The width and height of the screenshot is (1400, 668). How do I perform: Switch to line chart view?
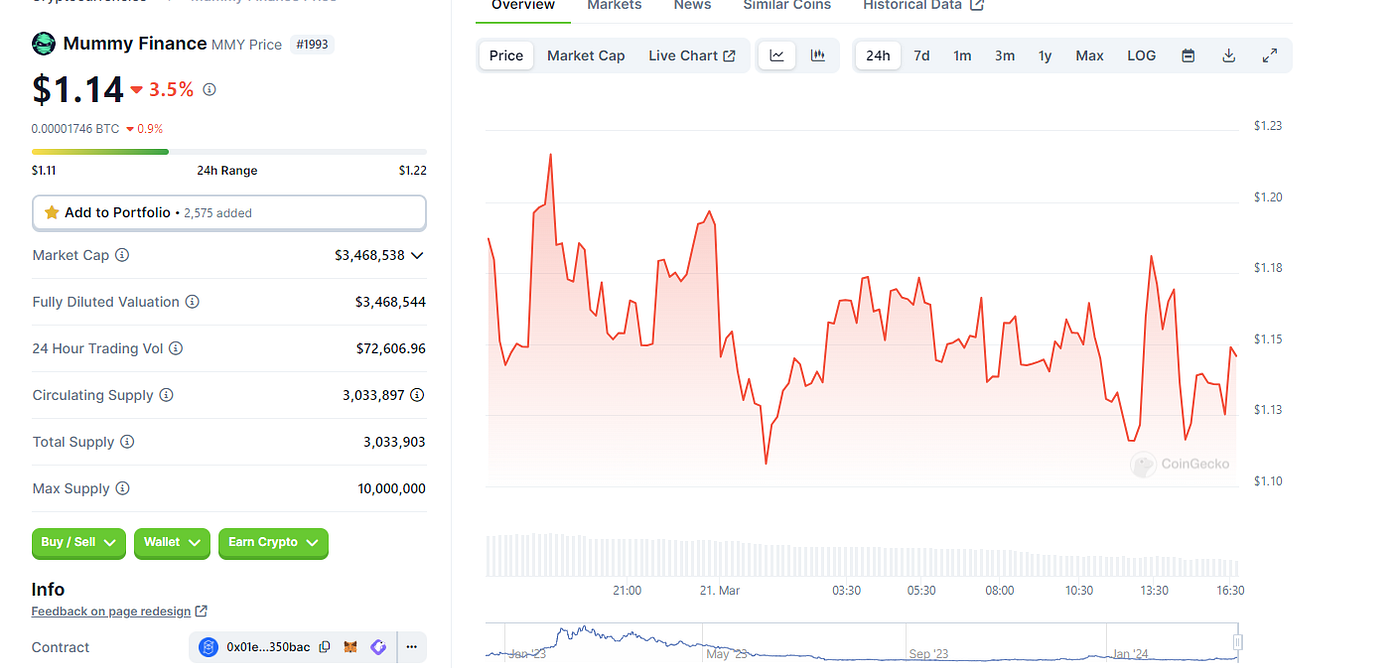(x=777, y=55)
